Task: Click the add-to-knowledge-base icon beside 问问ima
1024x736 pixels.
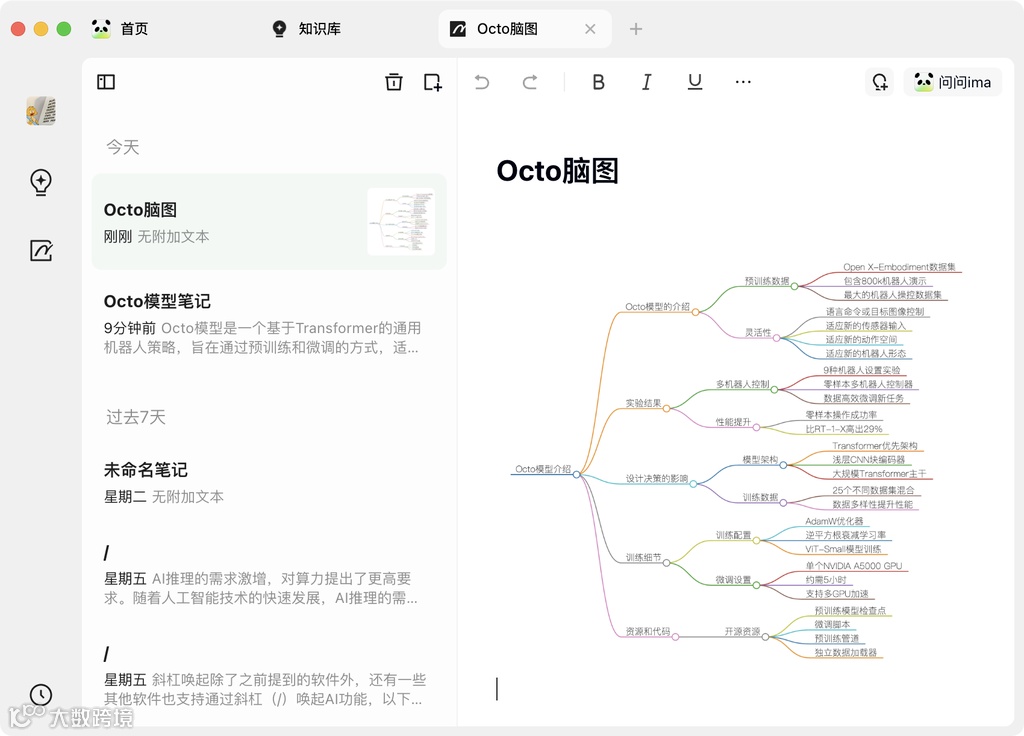Action: [x=880, y=82]
